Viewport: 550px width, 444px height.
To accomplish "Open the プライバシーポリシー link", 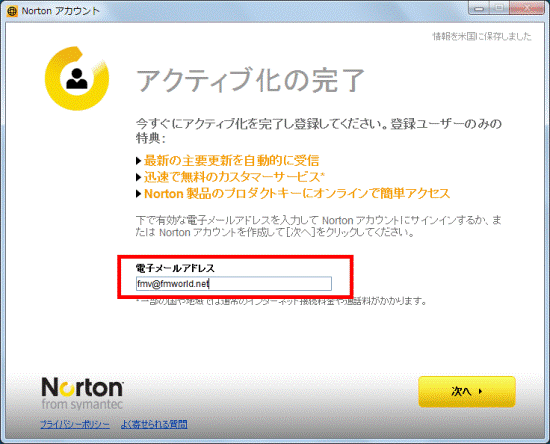I will click(x=75, y=424).
